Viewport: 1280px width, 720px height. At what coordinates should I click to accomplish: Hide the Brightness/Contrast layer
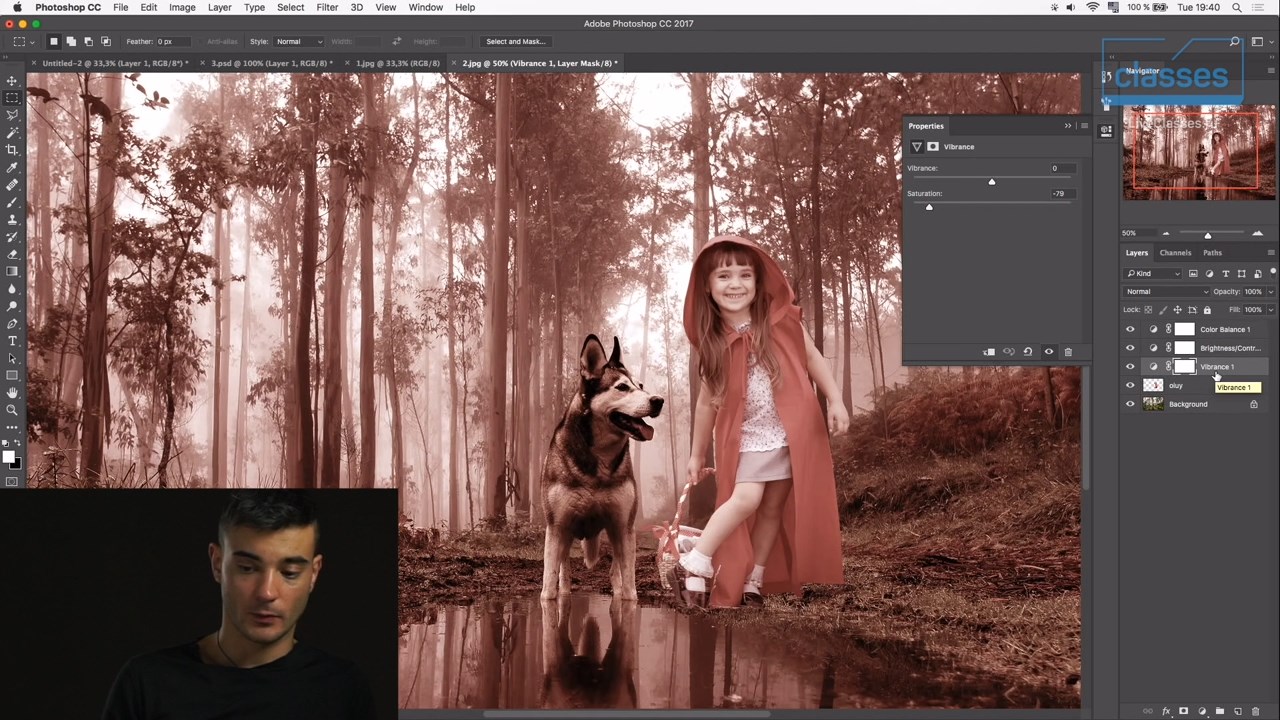[x=1130, y=348]
